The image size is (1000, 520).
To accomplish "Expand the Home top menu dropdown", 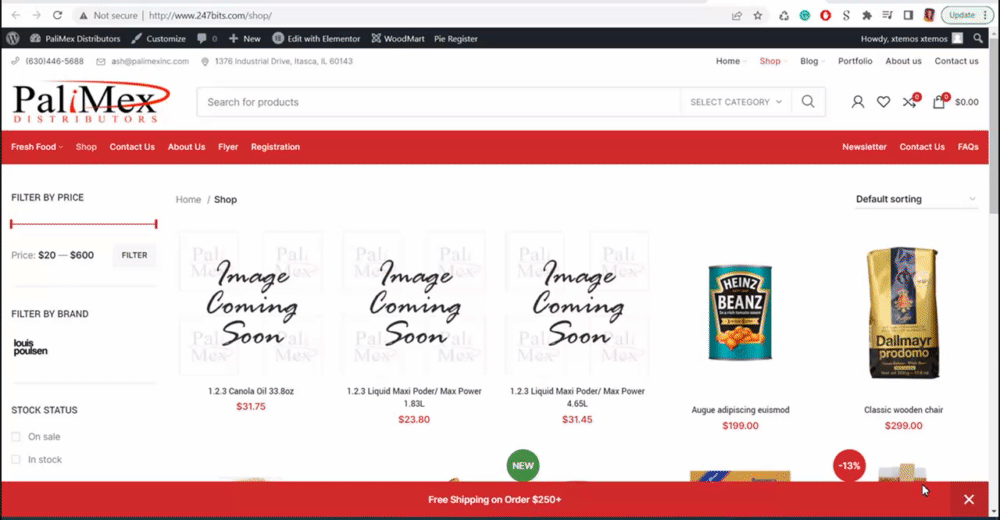I will [x=731, y=61].
